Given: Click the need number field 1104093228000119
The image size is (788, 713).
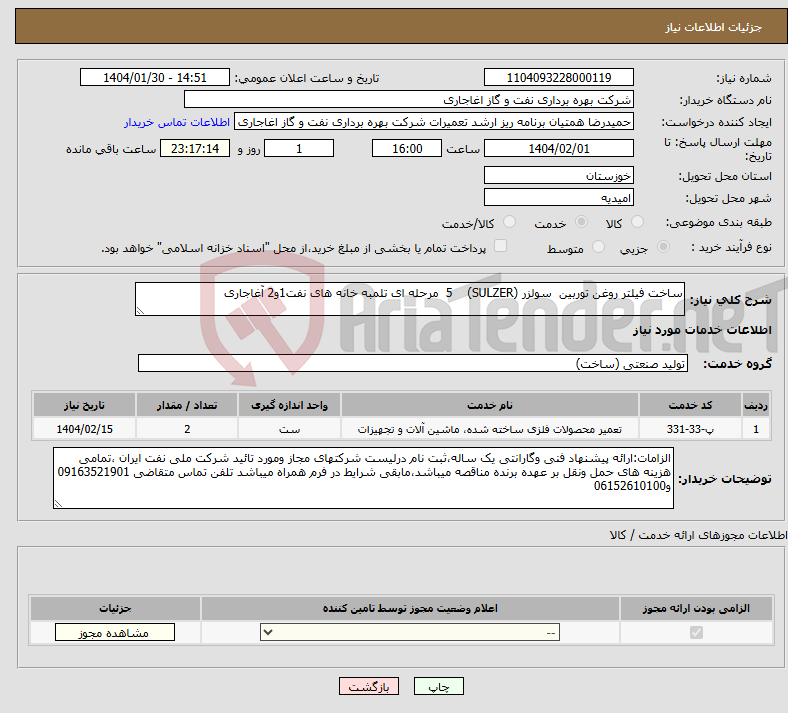Looking at the screenshot, I should [558, 77].
